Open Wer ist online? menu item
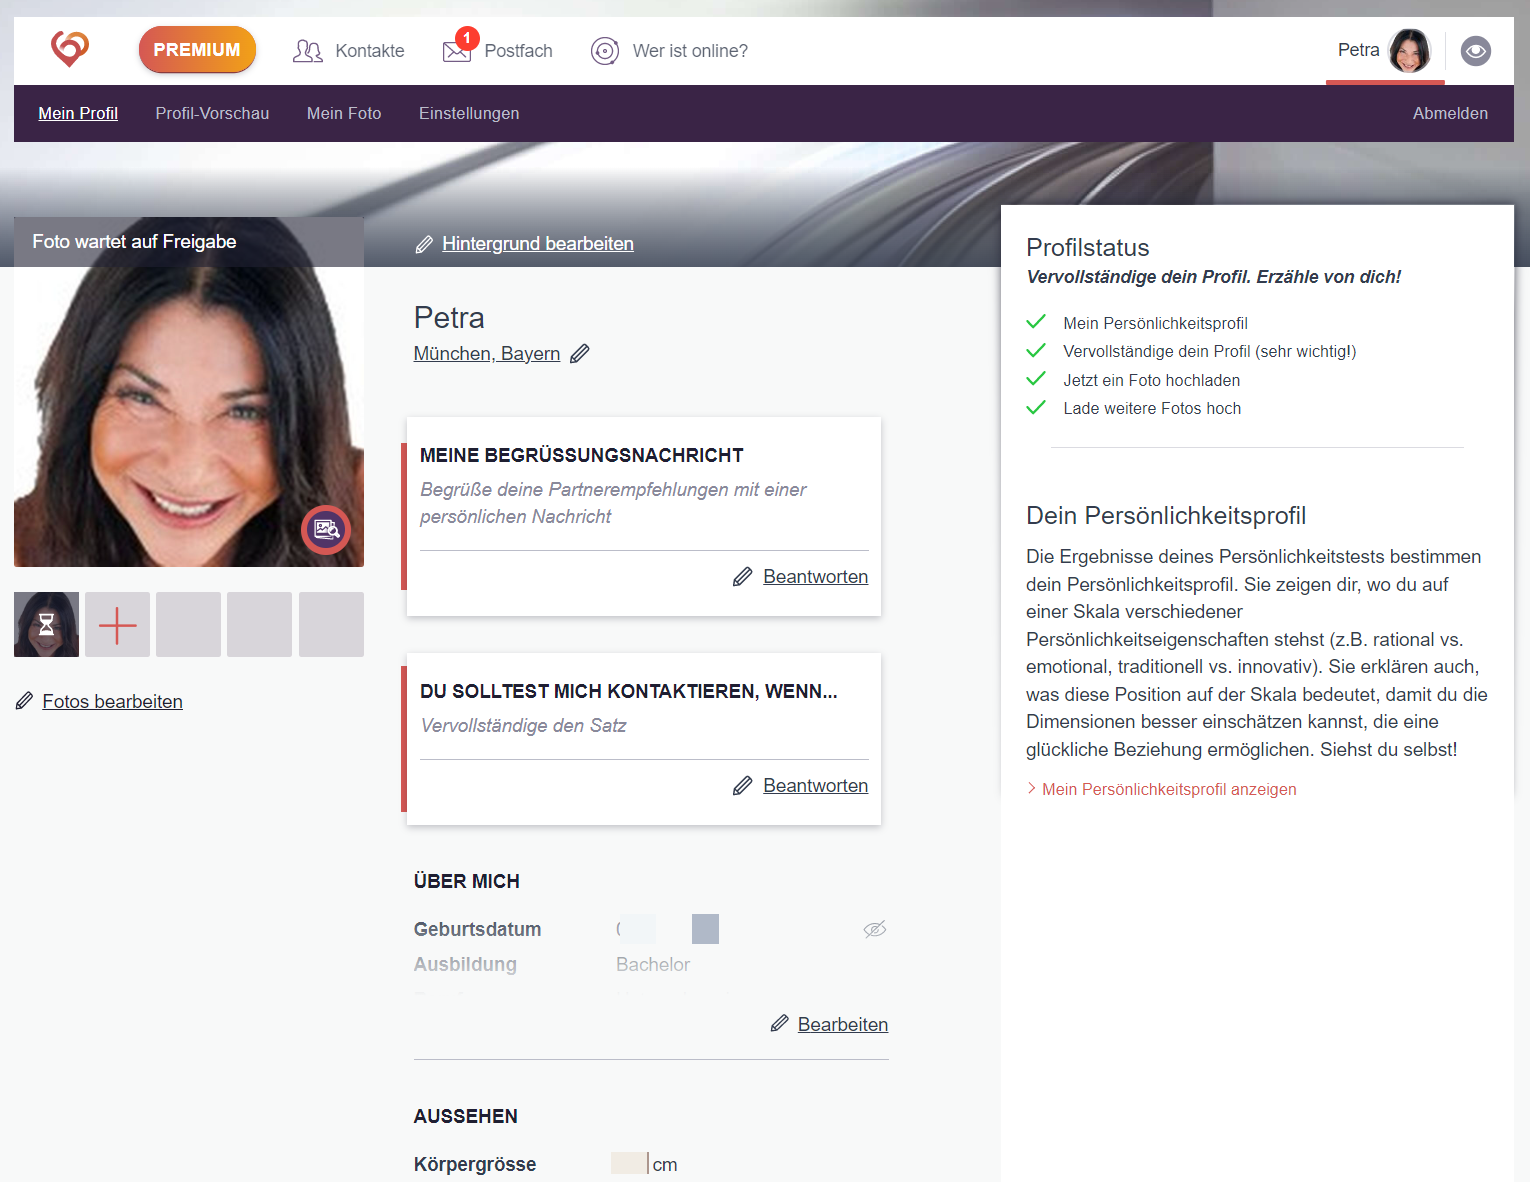The height and width of the screenshot is (1182, 1530). tap(690, 51)
